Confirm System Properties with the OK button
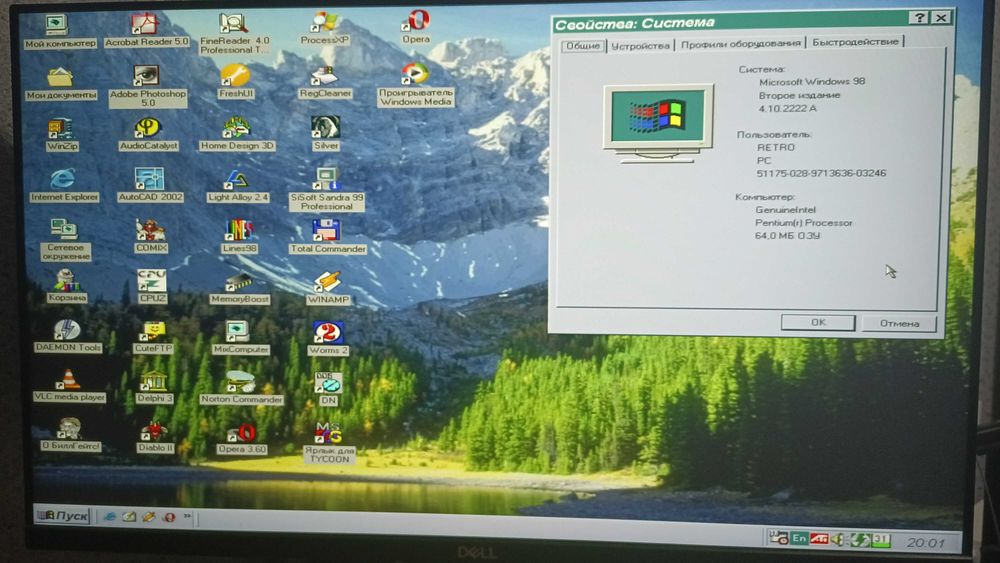The image size is (1000, 563). point(818,323)
